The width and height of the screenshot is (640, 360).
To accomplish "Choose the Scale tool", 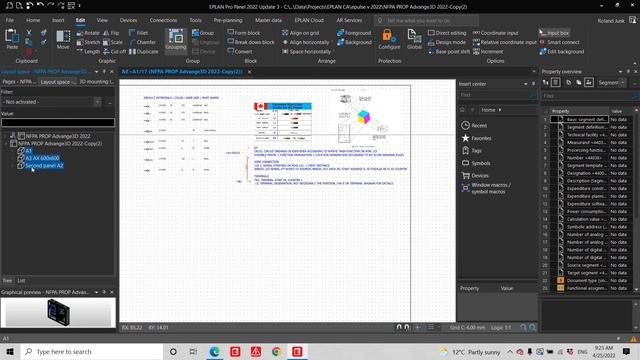I will [x=113, y=42].
